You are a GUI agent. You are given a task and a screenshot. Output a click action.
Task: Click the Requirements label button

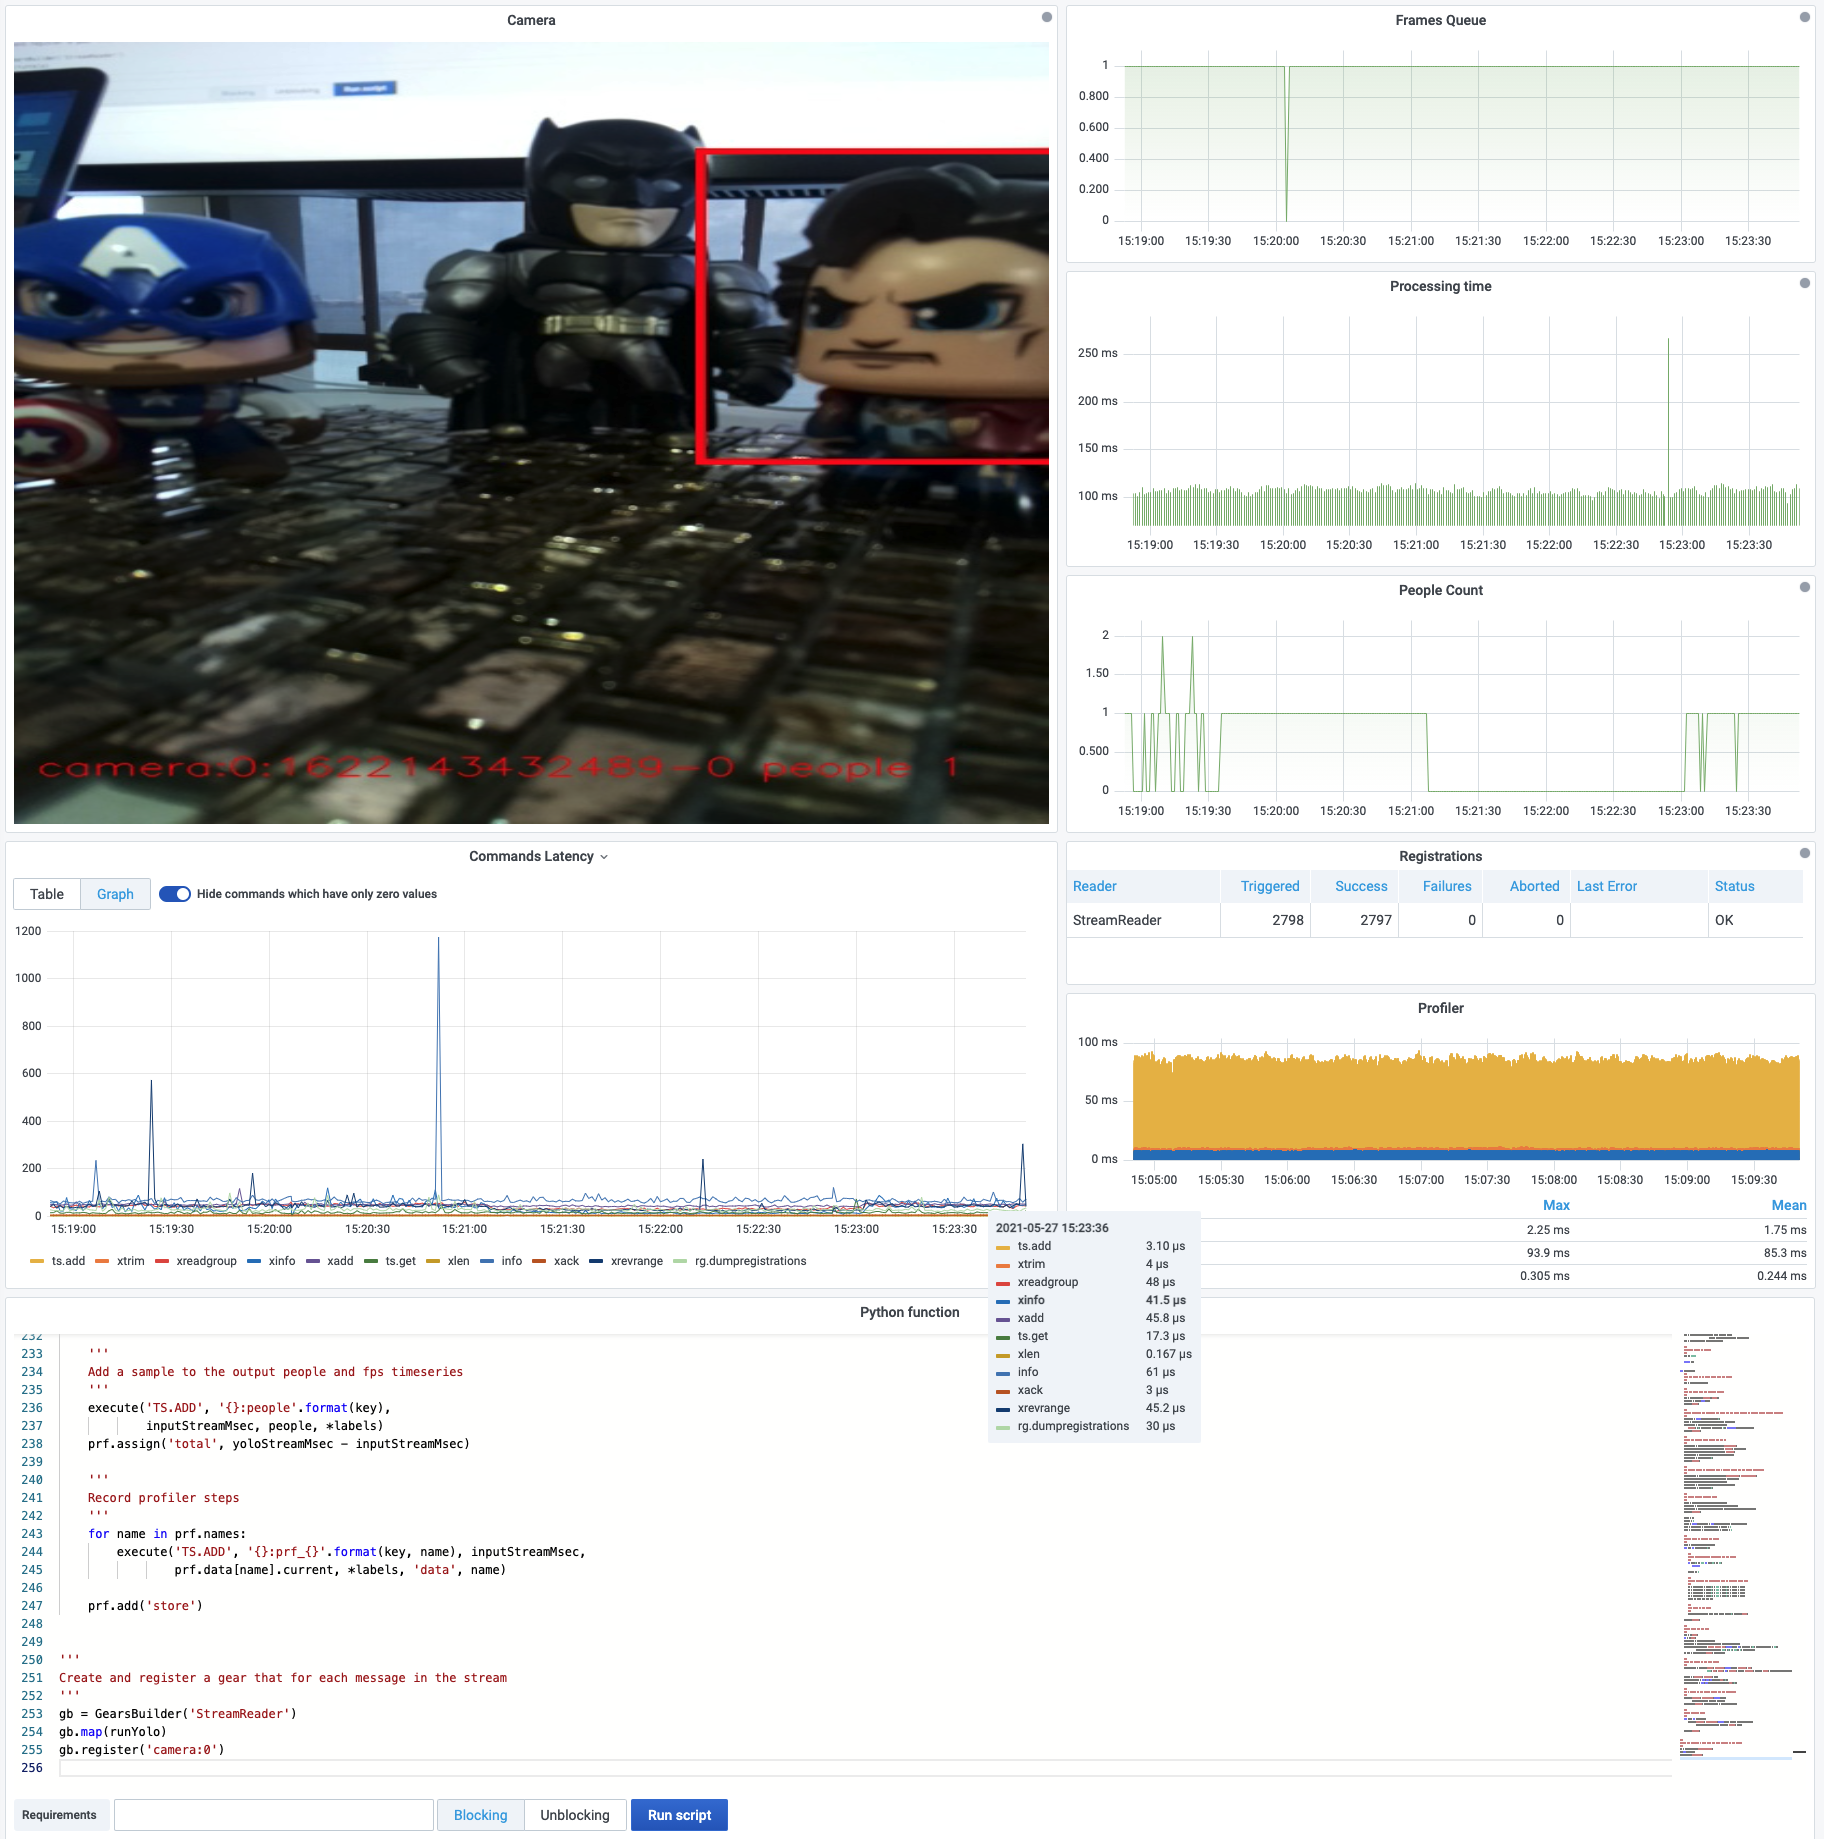[x=59, y=1815]
